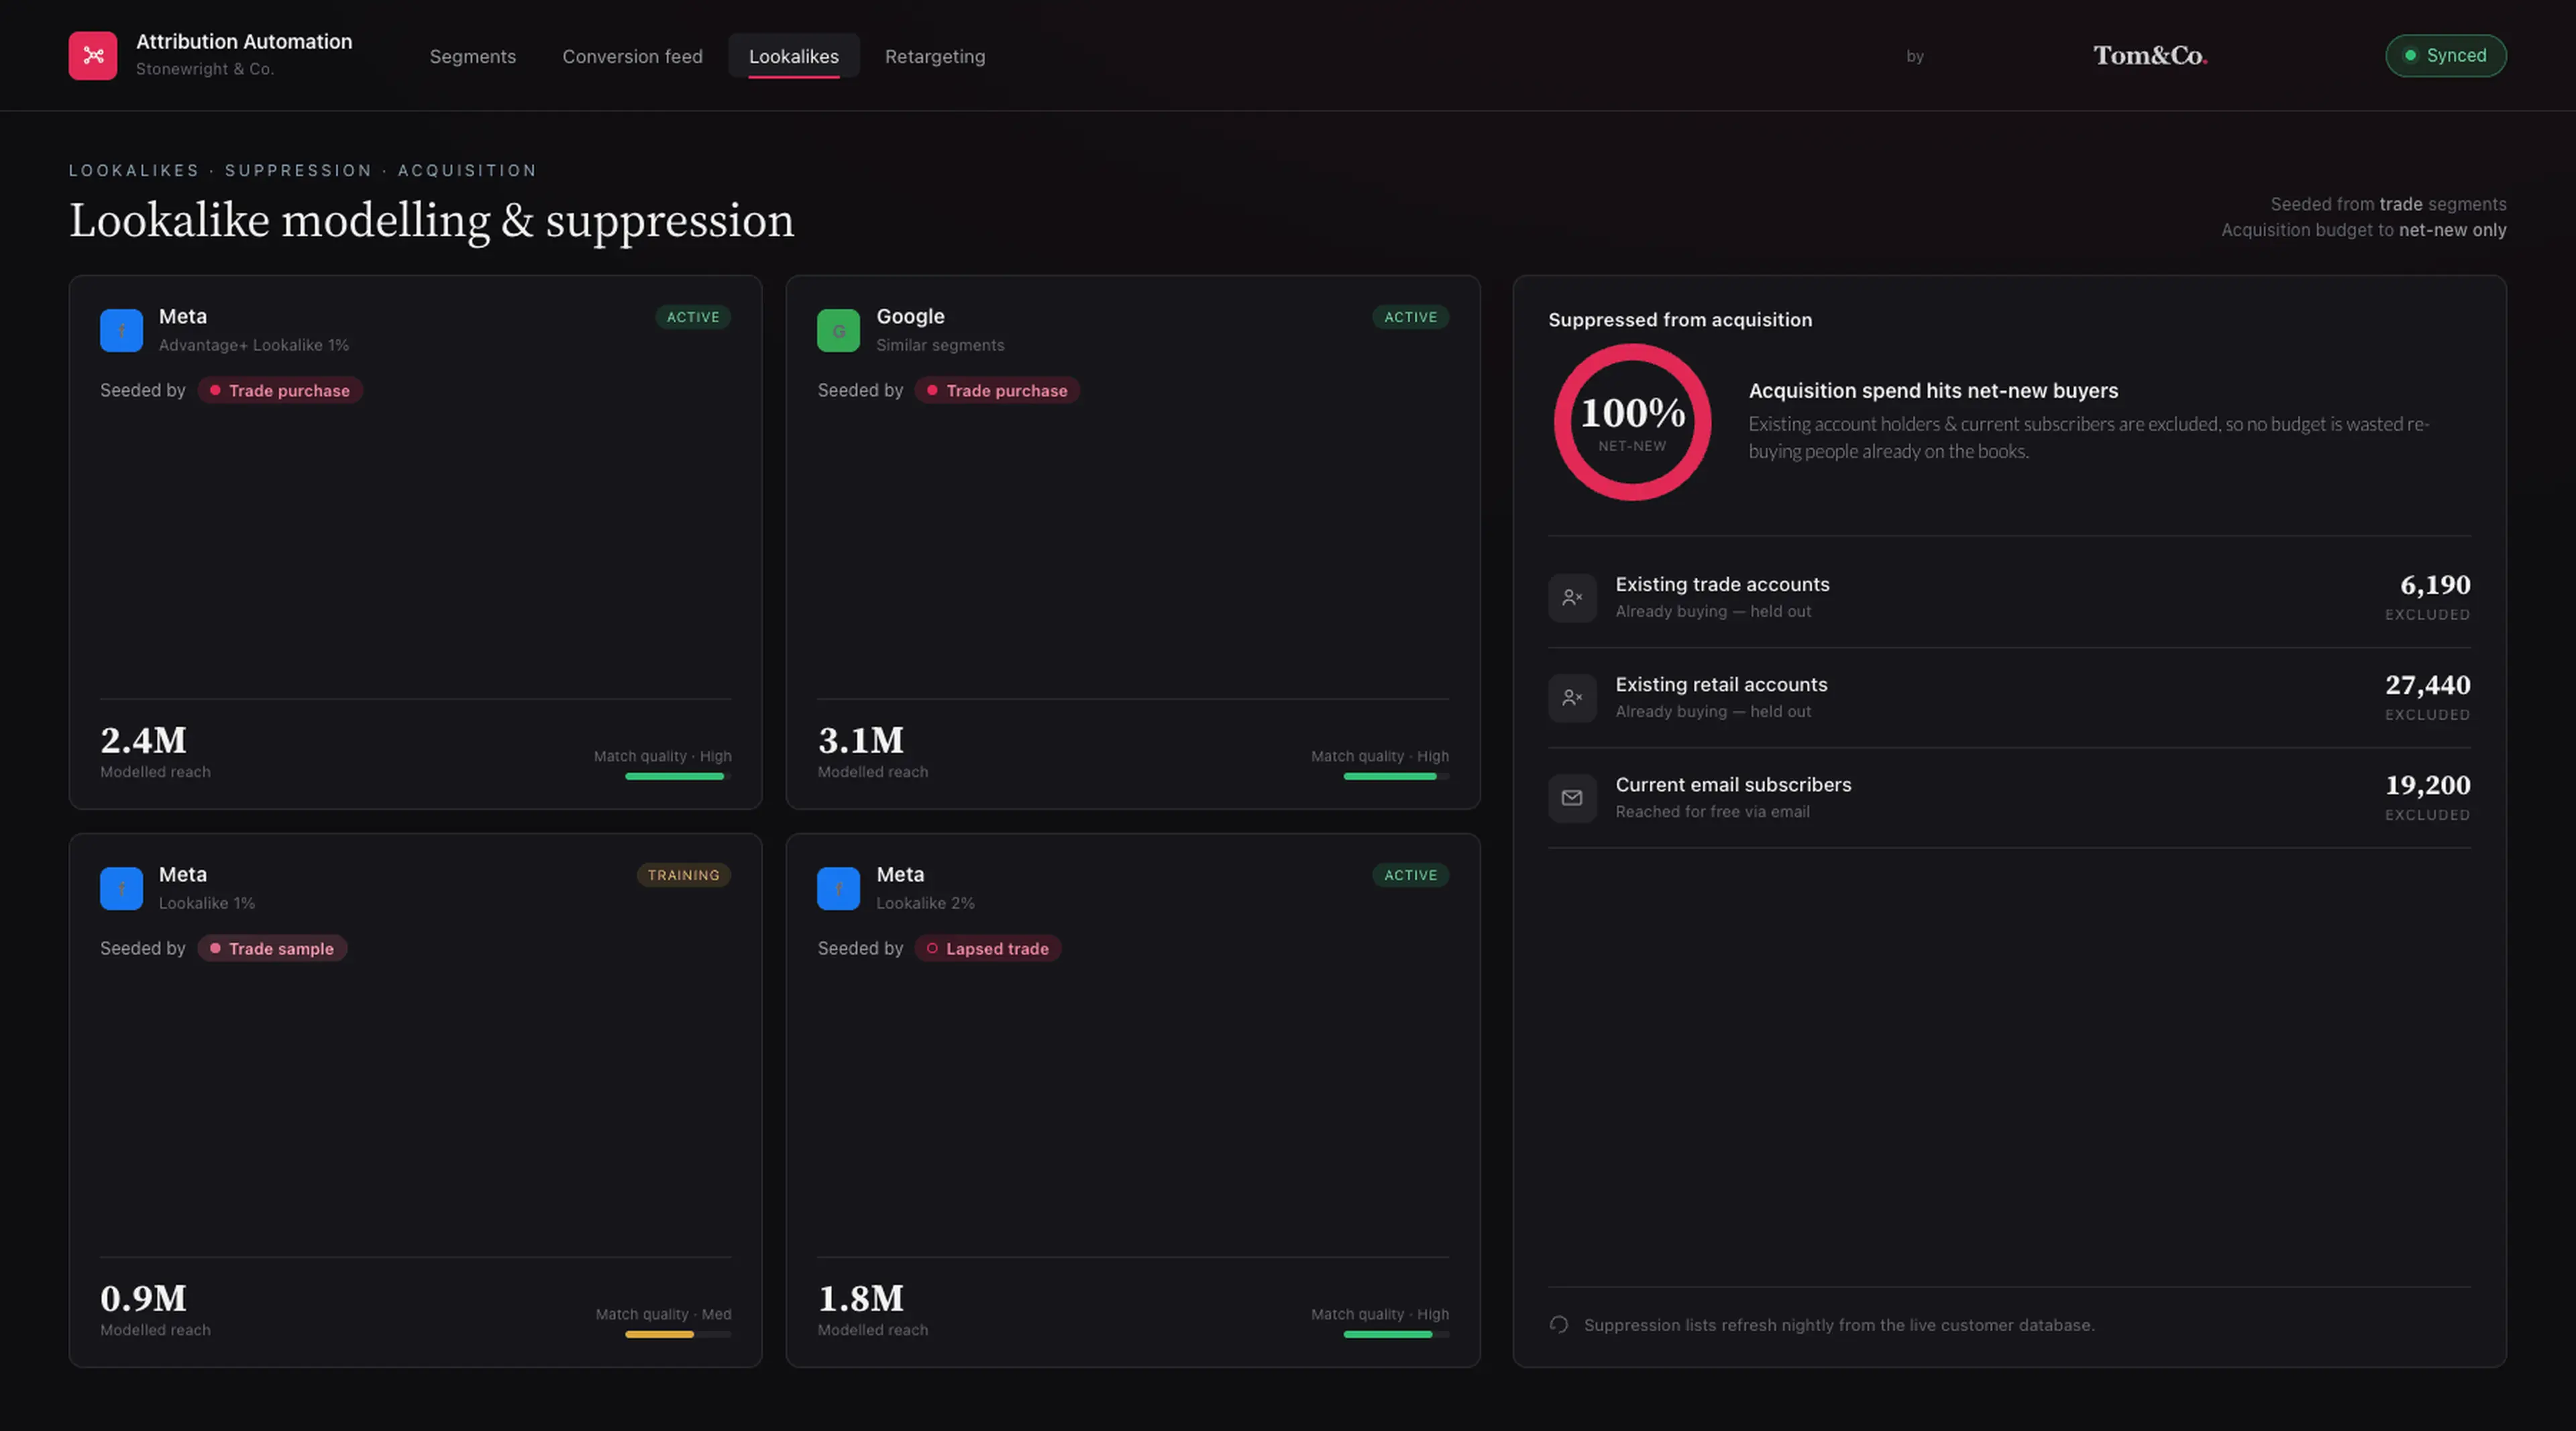Click 'Suppression lists refresh nightly' note text

click(1839, 1325)
